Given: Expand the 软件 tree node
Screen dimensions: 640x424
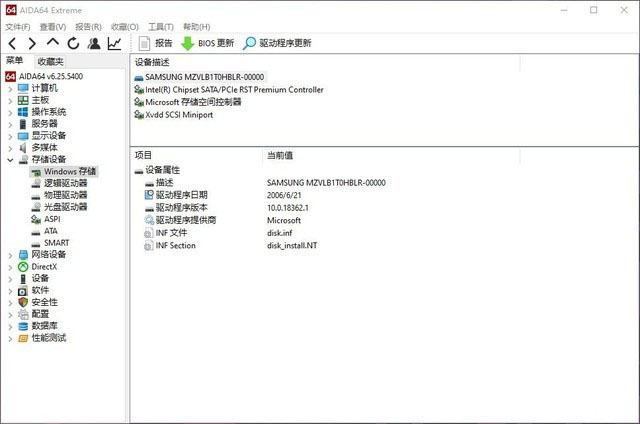Looking at the screenshot, I should tap(10, 291).
